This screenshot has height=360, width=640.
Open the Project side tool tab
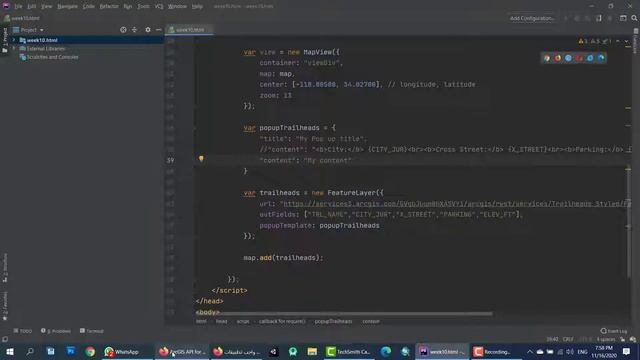tap(5, 40)
